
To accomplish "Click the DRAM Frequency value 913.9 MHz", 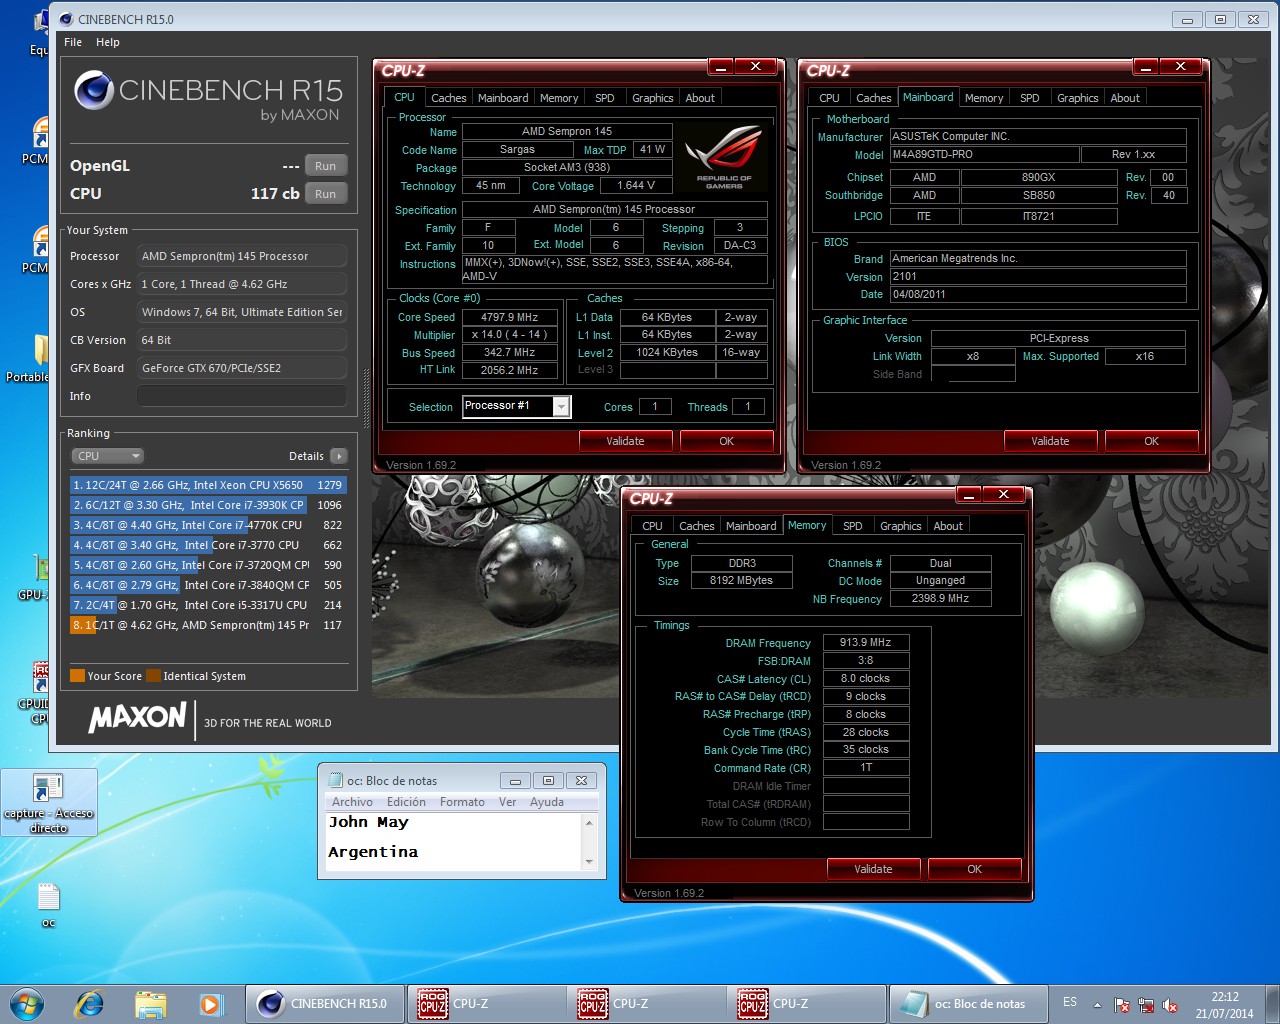I will [x=866, y=642].
